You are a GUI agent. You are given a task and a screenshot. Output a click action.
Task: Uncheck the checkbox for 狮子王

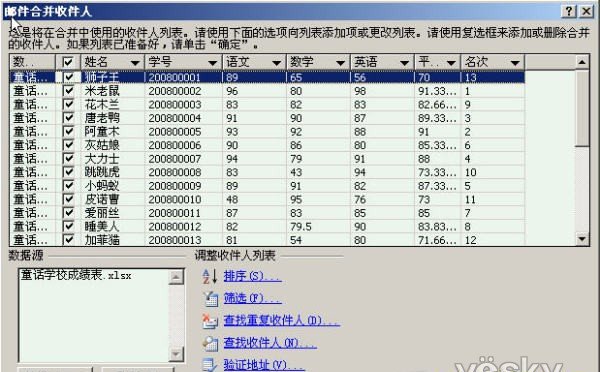point(68,77)
